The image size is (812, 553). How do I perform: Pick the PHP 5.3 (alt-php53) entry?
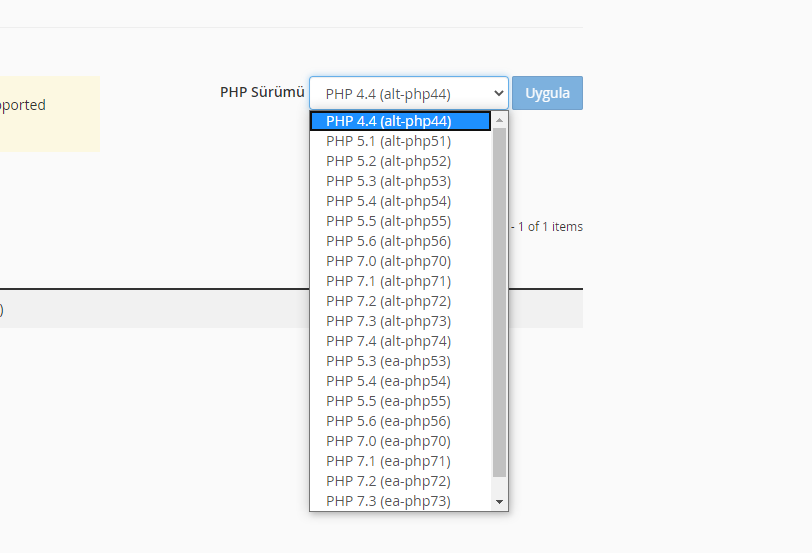(400, 181)
